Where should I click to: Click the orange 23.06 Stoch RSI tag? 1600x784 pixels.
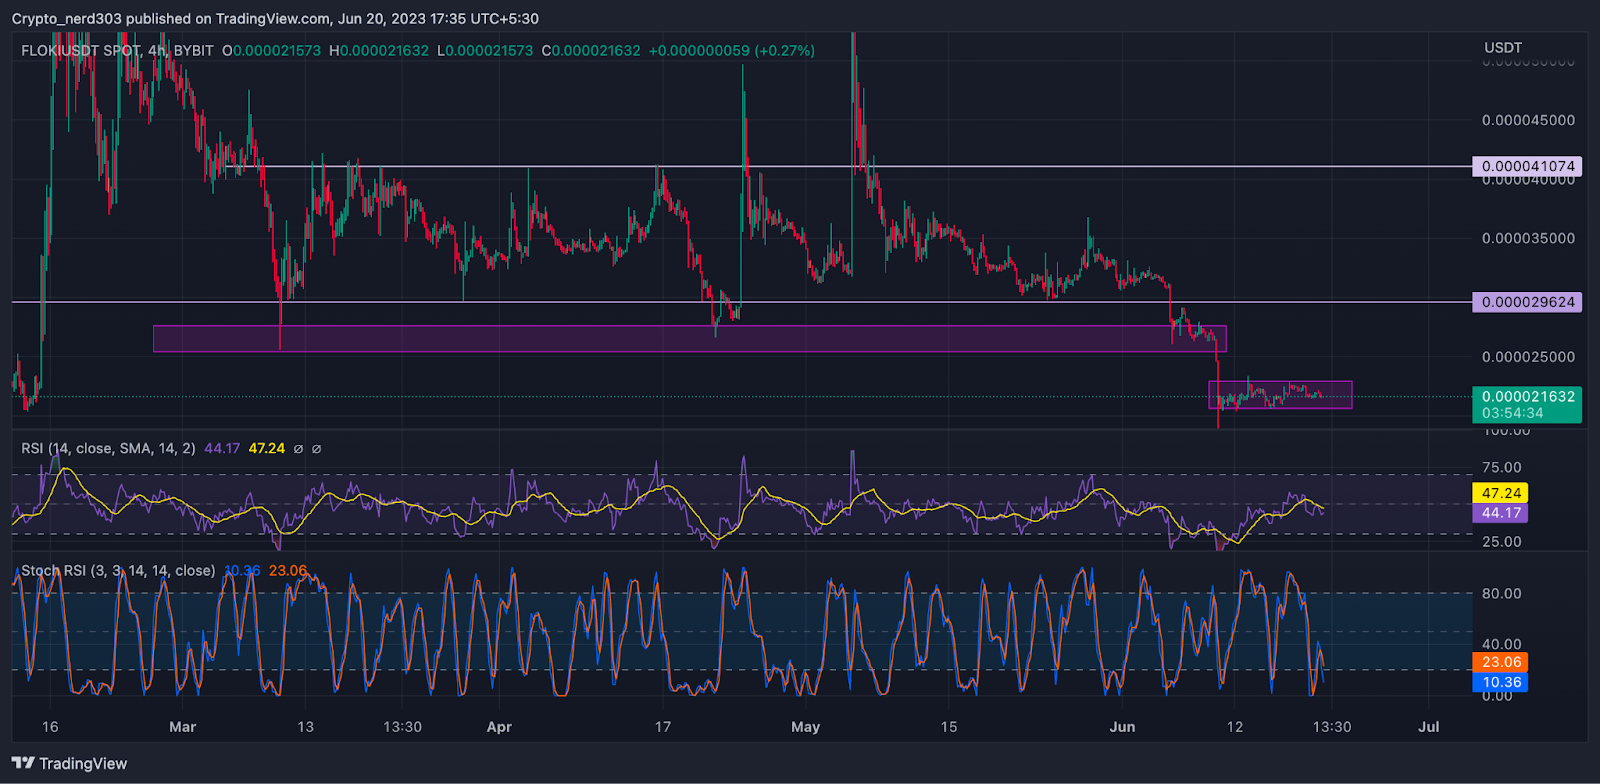[x=1500, y=662]
